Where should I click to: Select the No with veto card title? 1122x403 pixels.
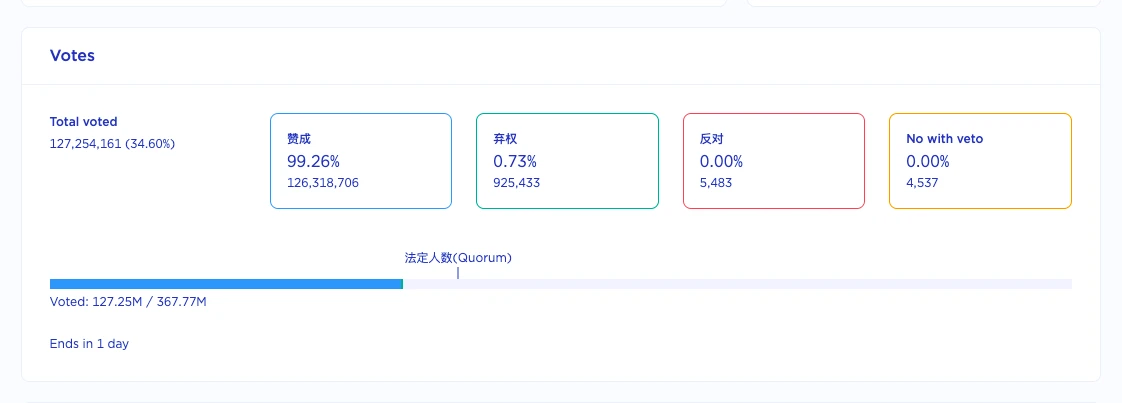[x=944, y=139]
